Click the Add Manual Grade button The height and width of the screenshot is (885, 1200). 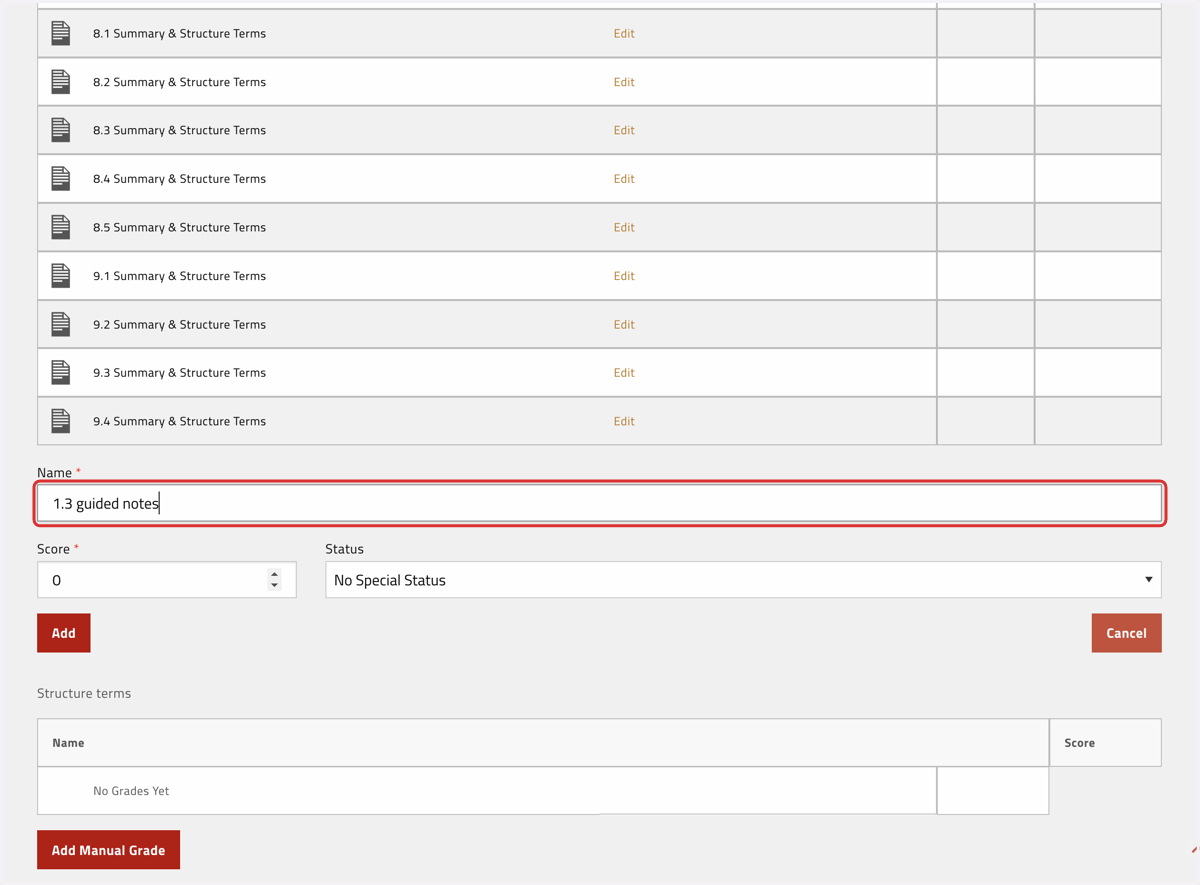[x=108, y=850]
